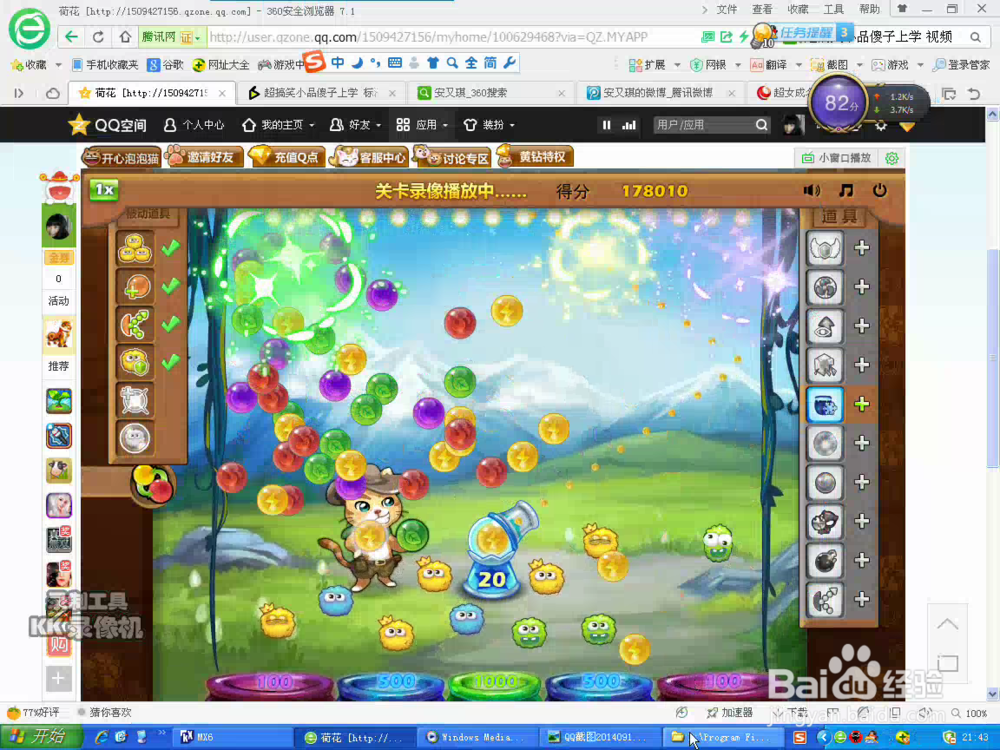Screen dimensions: 1000x750
Task: Open 网址大全 bookmark
Action: 221,64
